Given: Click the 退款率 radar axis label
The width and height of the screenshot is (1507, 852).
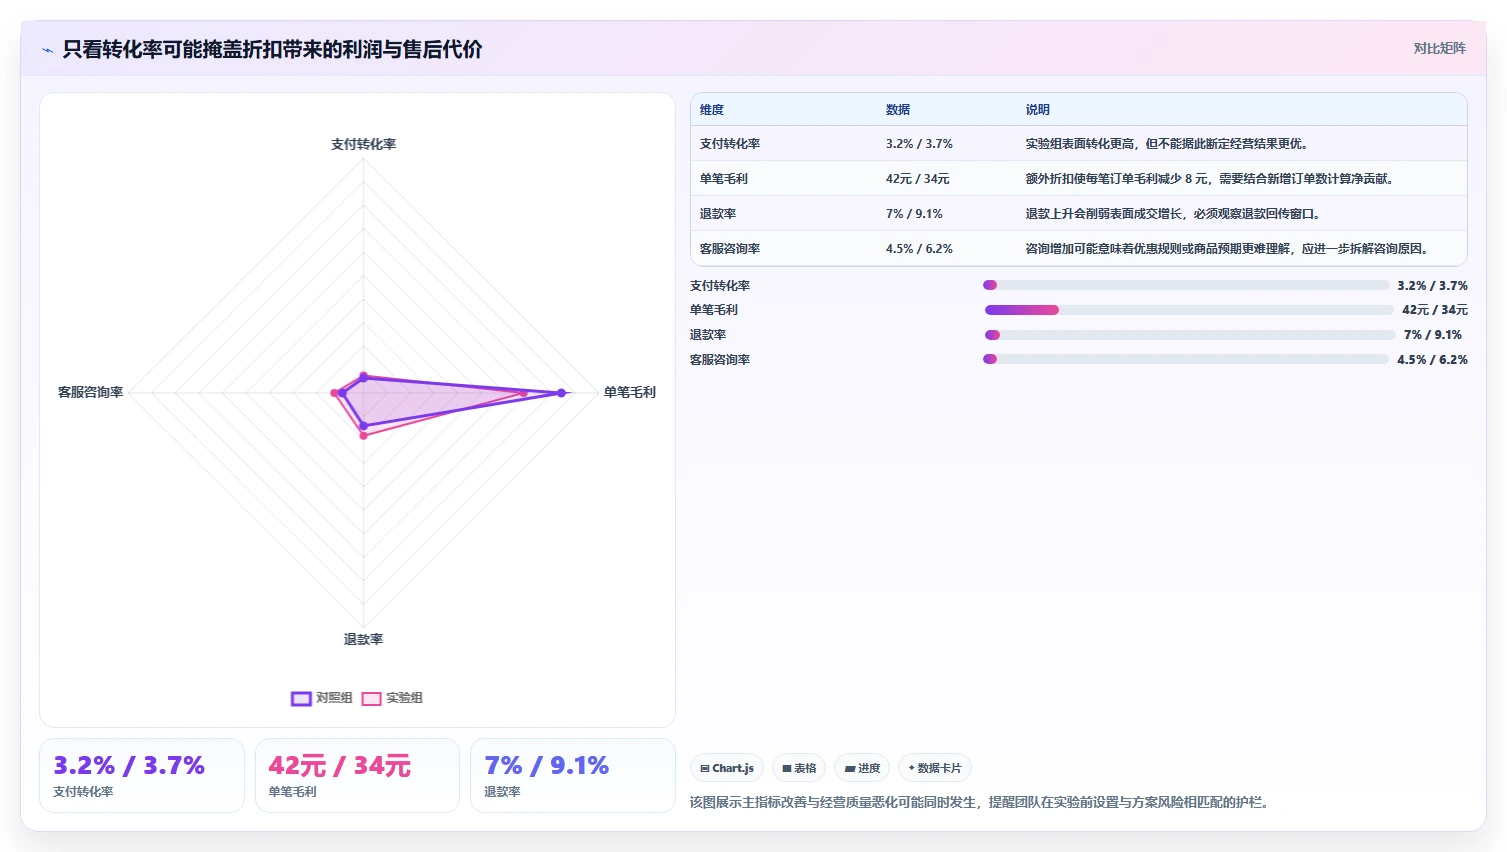Looking at the screenshot, I should pos(363,639).
